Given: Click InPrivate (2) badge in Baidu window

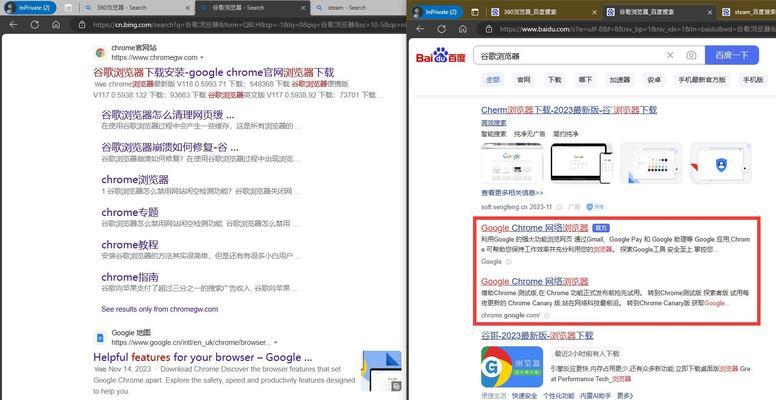Looking at the screenshot, I should (x=437, y=12).
